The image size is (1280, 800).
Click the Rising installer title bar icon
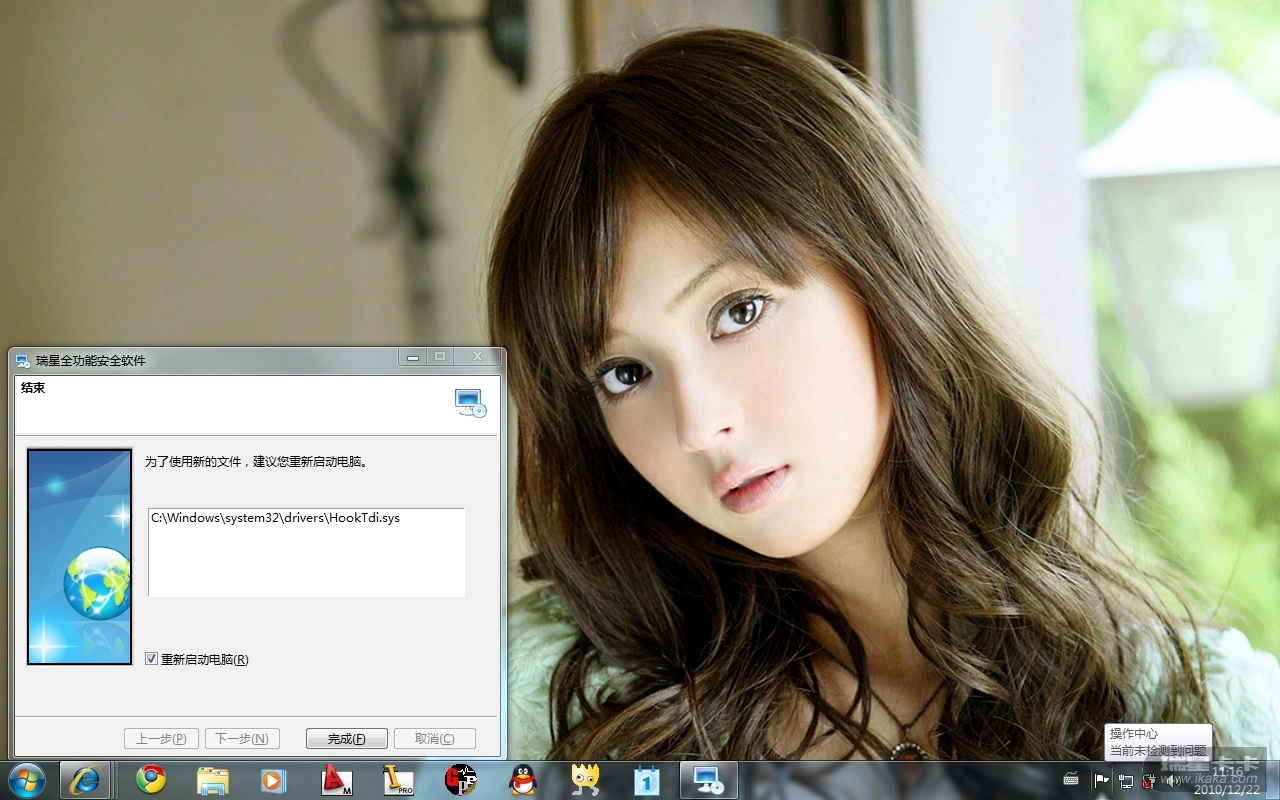coord(22,360)
